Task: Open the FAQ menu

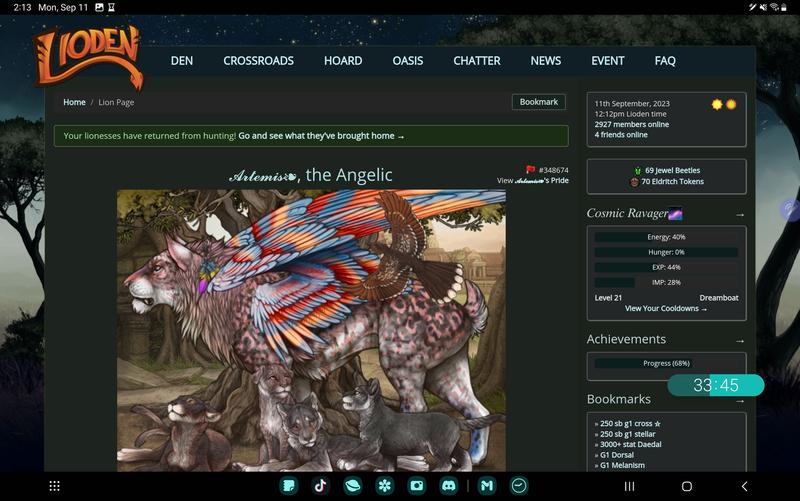Action: (x=665, y=61)
